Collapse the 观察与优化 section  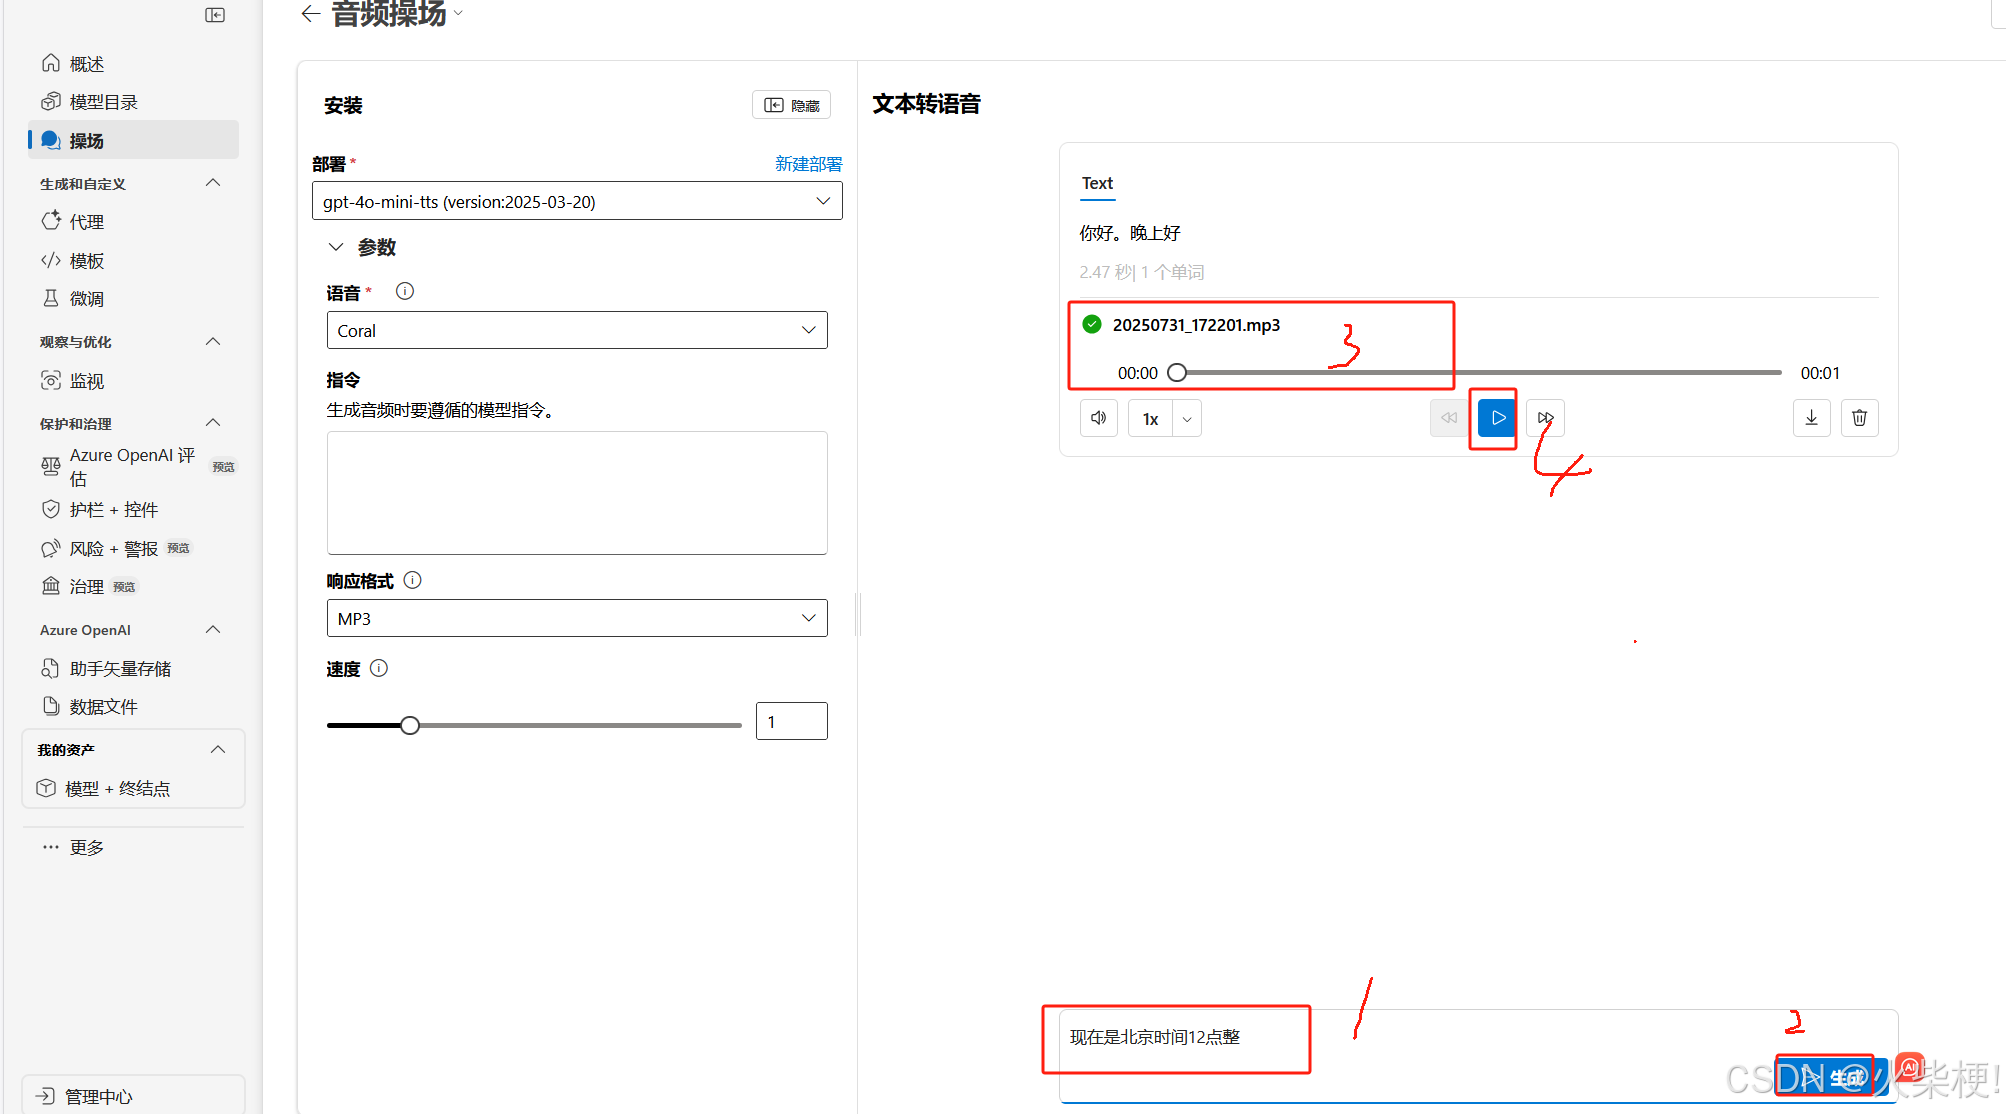(x=213, y=342)
